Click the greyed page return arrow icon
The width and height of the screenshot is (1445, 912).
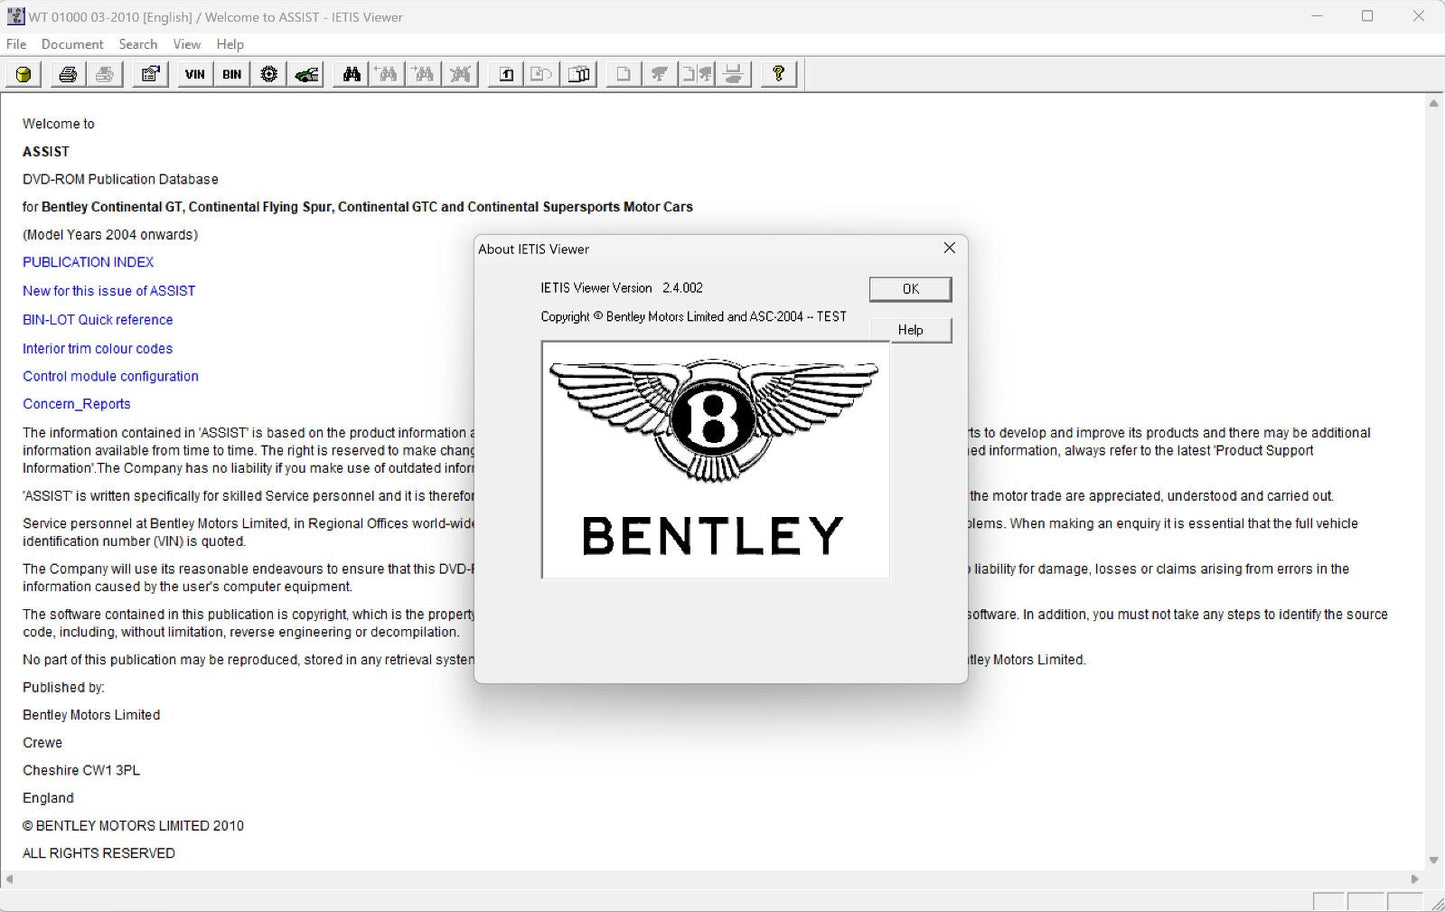pyautogui.click(x=542, y=74)
